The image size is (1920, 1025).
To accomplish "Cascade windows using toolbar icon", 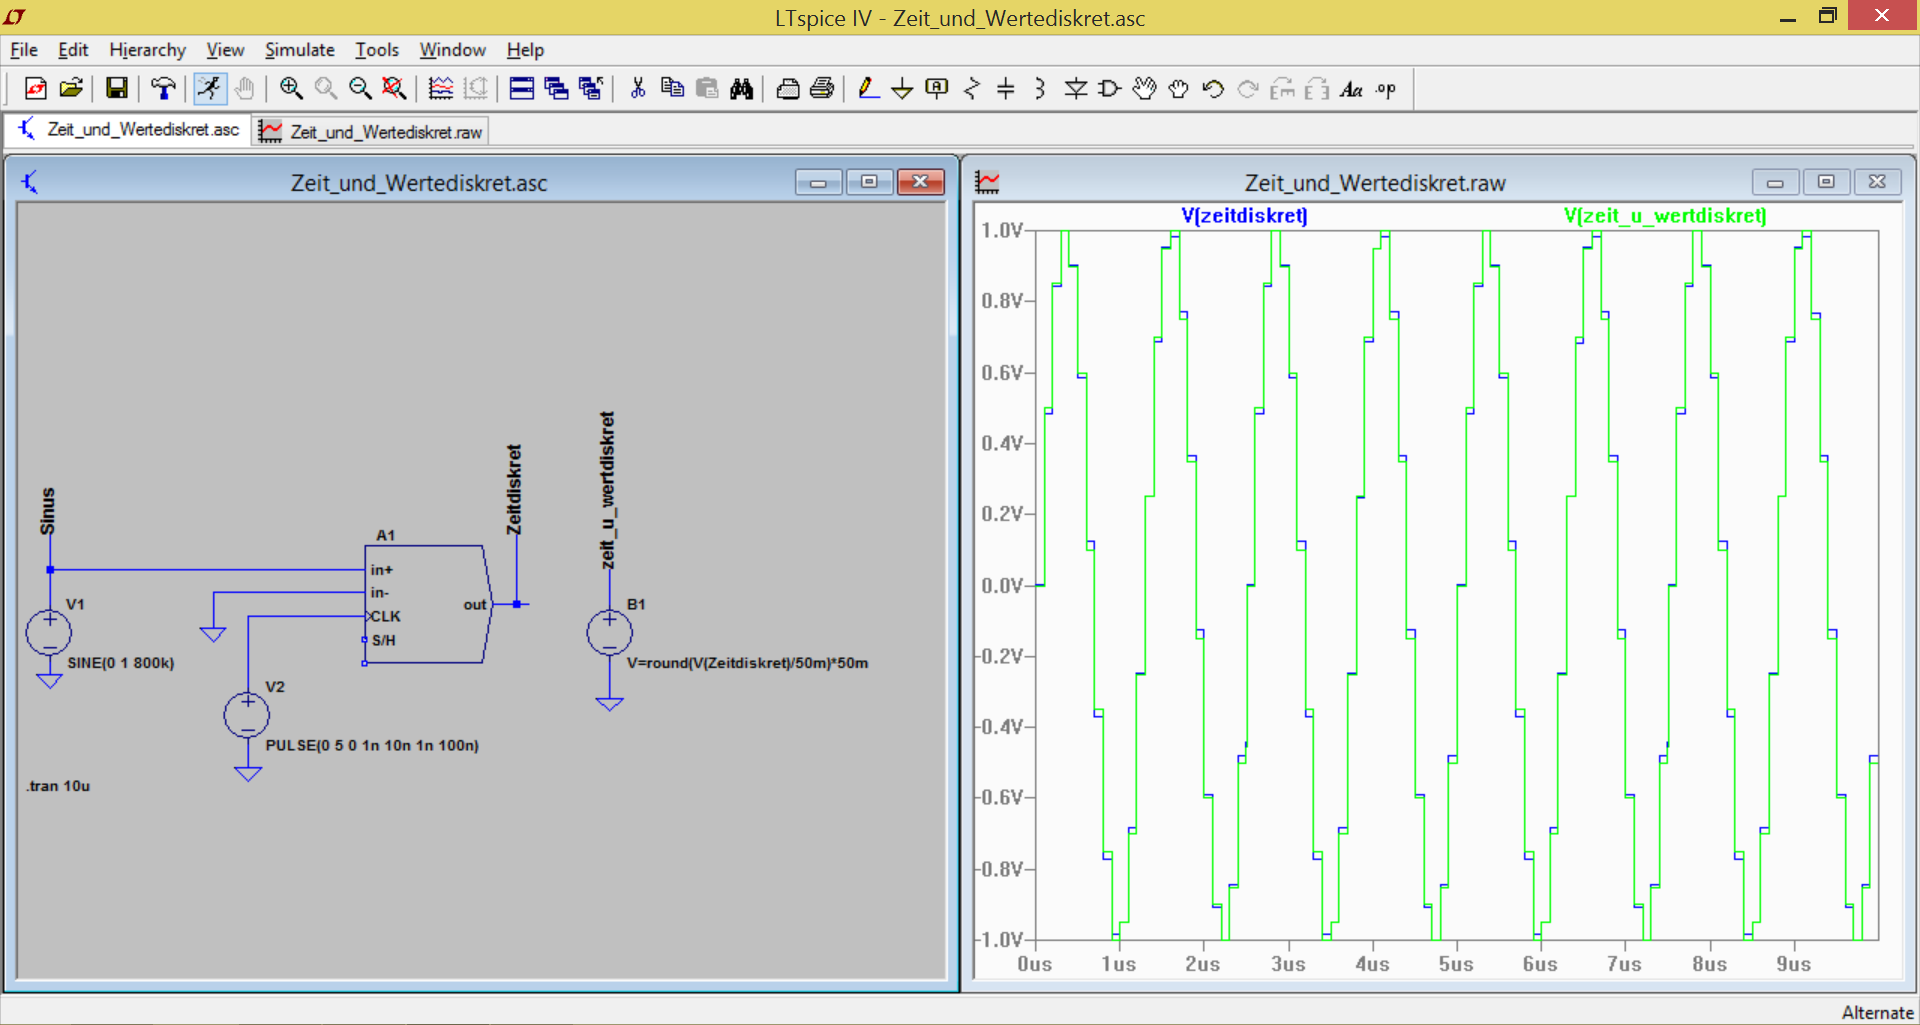I will (556, 89).
